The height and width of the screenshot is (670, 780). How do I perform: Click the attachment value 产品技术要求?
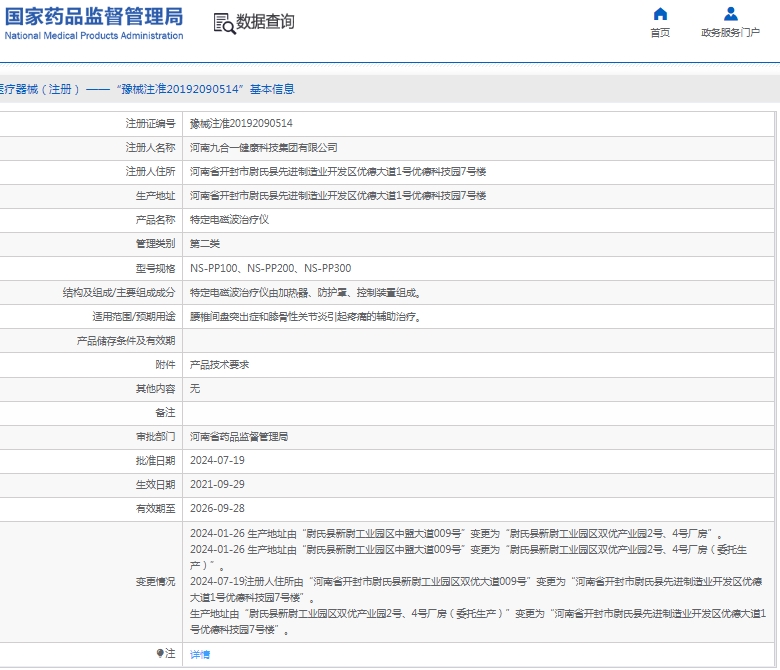point(219,365)
